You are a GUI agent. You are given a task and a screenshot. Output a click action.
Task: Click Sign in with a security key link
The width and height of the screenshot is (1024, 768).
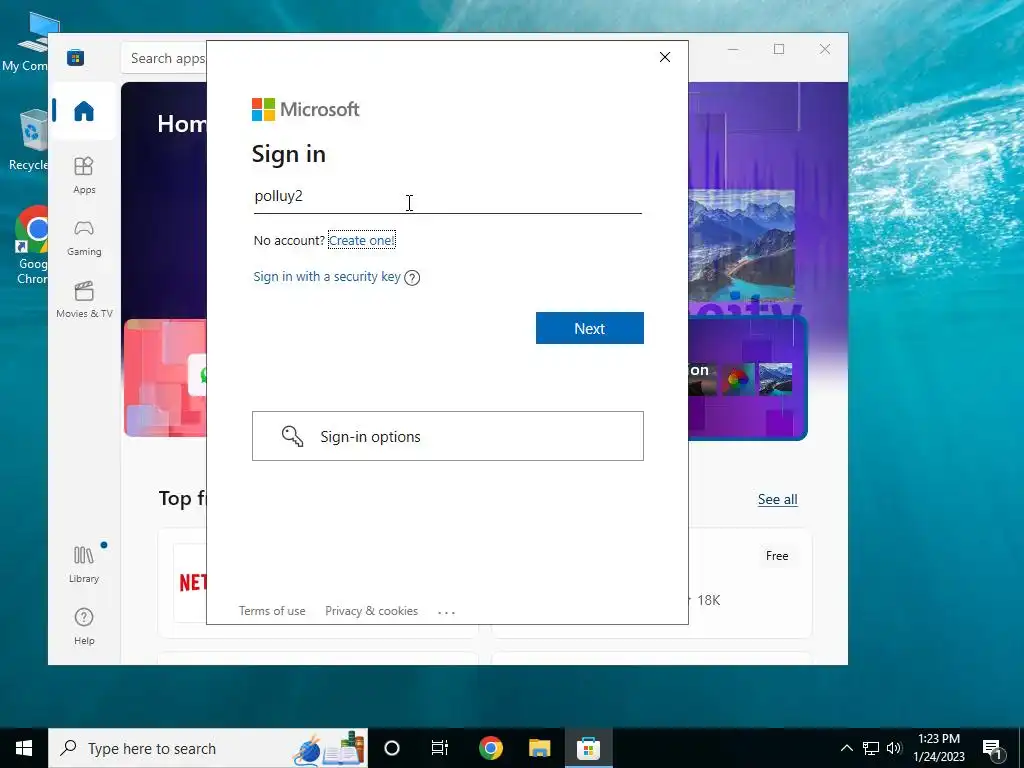click(327, 276)
